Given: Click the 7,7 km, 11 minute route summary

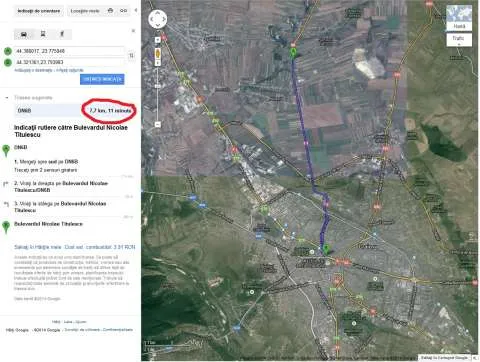Looking at the screenshot, I should tap(110, 110).
